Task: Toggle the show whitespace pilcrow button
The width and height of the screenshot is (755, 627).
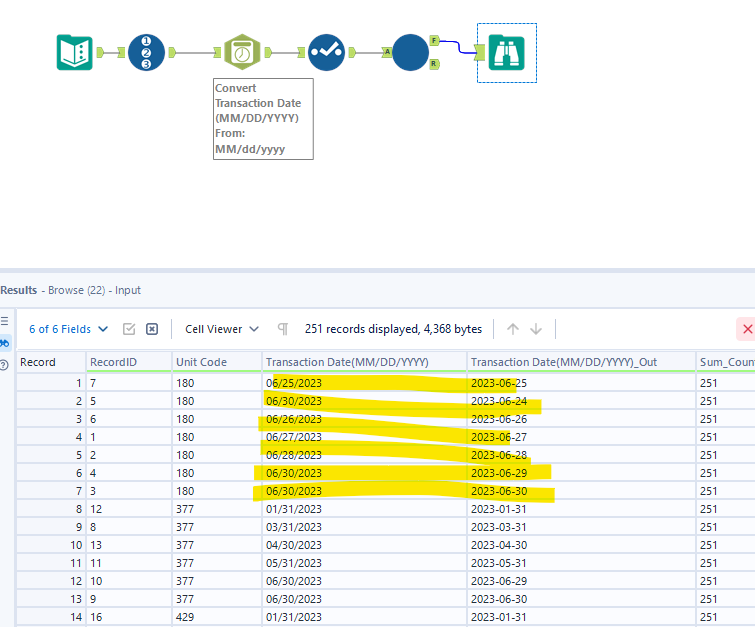Action: (x=283, y=329)
